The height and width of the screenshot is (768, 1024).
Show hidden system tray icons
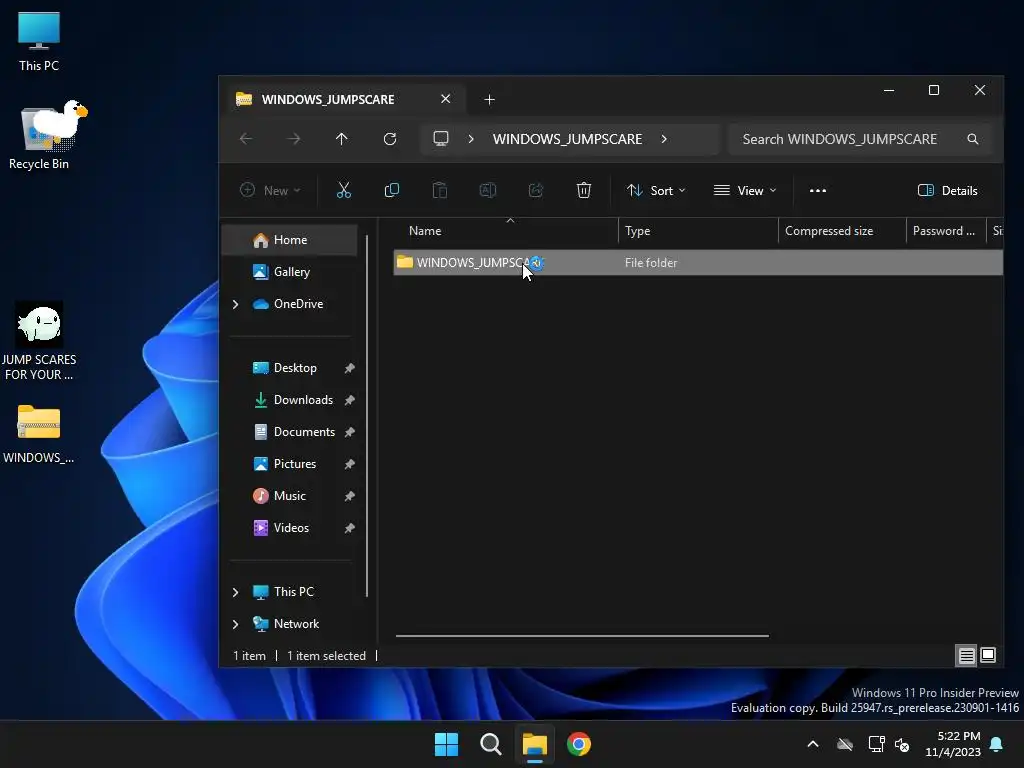813,744
